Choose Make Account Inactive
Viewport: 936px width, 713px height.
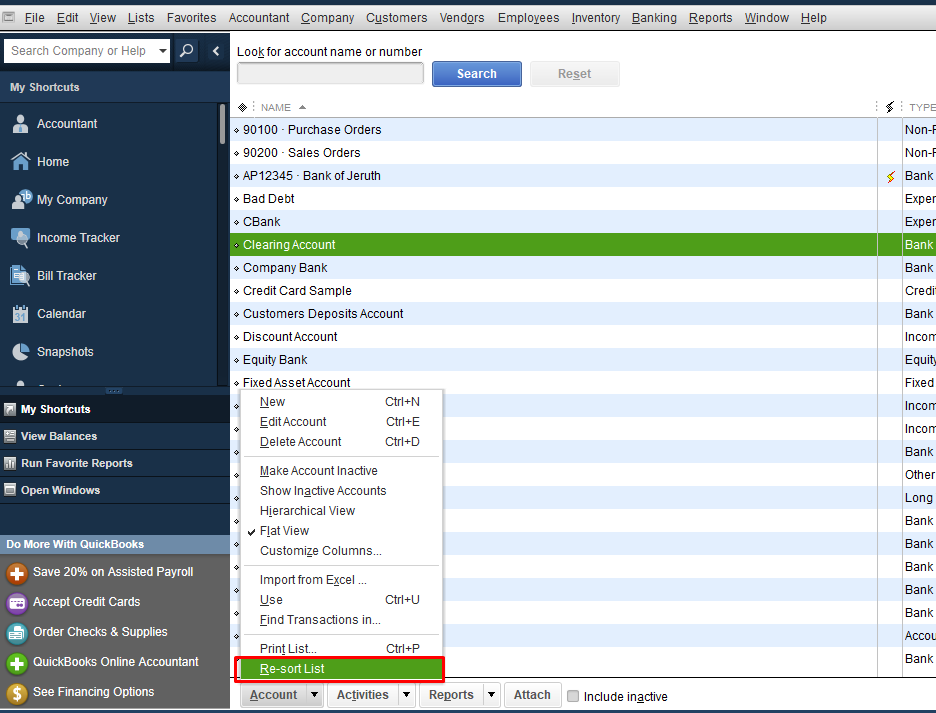click(318, 471)
